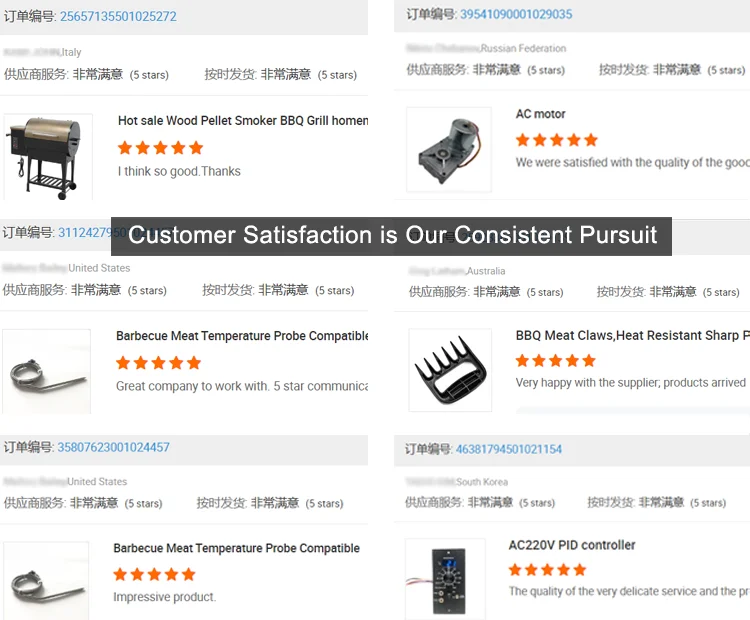Image resolution: width=750 pixels, height=620 pixels.
Task: Click the wood pellet smoker grill thumbnail
Action: 47,156
